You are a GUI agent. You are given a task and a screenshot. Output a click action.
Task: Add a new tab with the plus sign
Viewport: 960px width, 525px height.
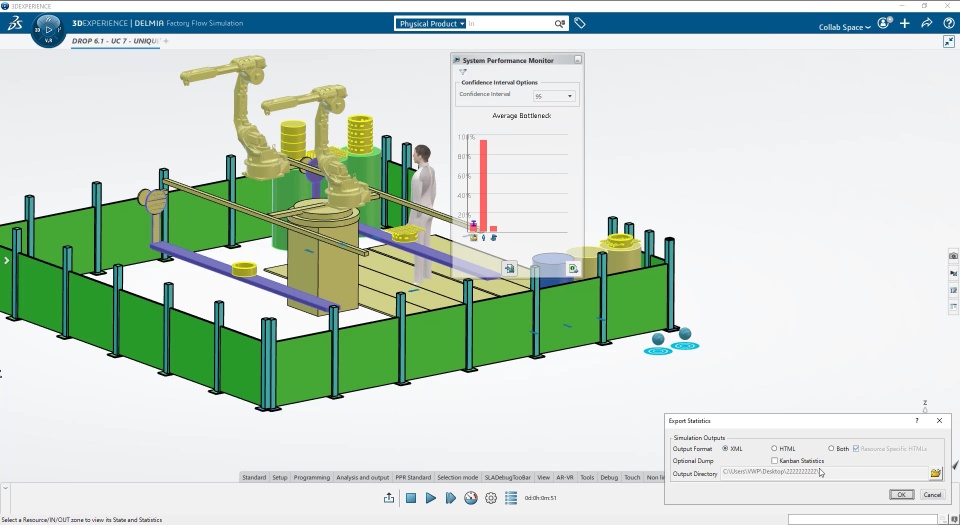coord(166,41)
